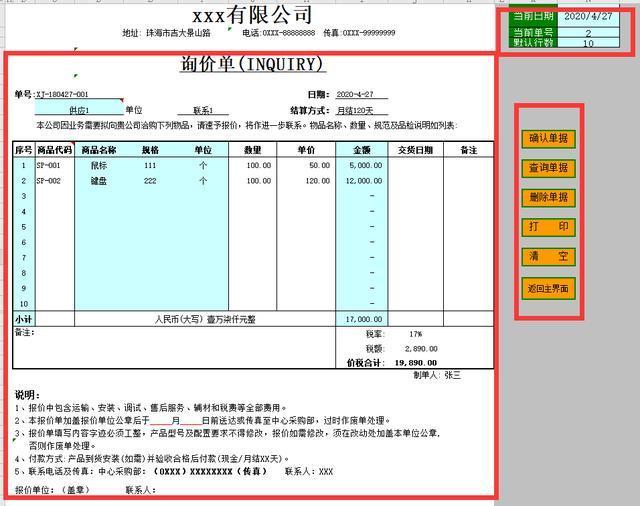
Task: Select the total 19,890.00
Action: coord(416,363)
